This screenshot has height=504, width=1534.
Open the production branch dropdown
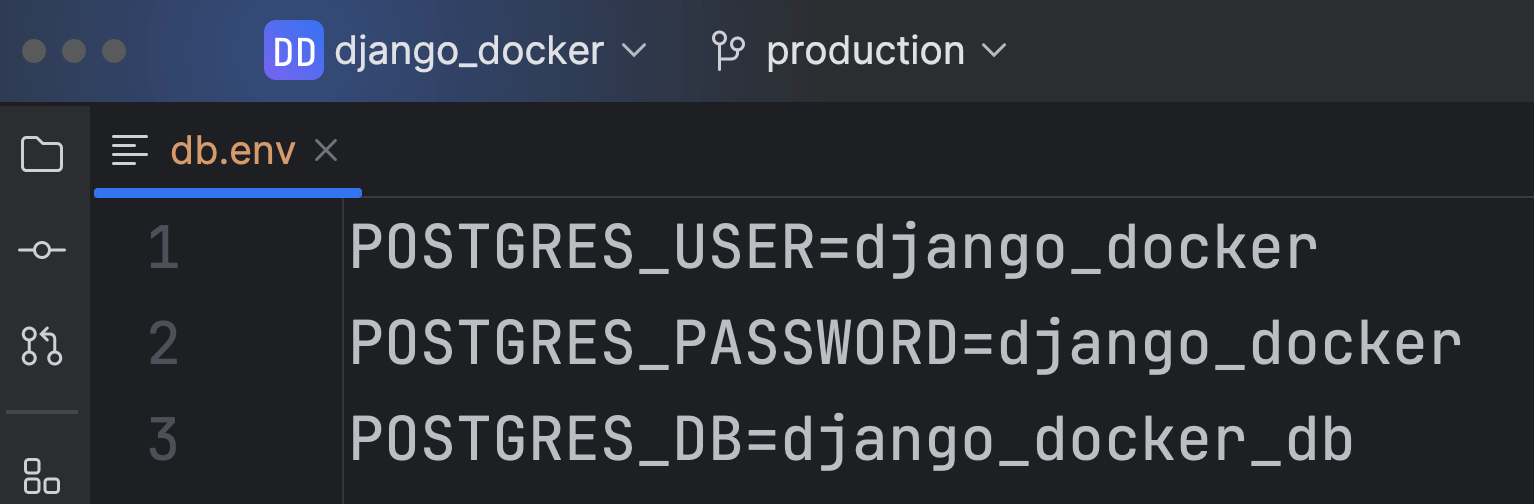(x=865, y=50)
